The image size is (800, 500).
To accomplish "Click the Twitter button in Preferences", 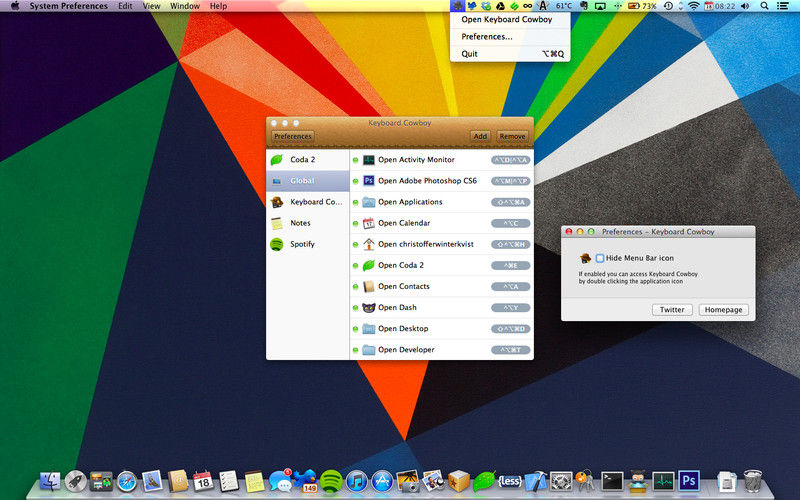I will pos(672,310).
